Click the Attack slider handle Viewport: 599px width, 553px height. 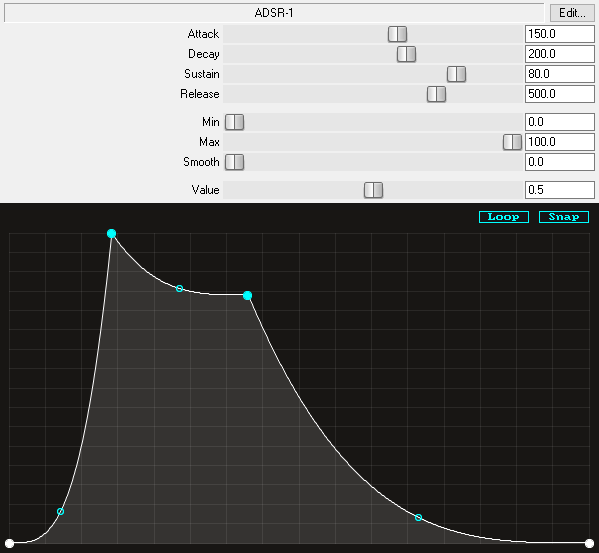click(x=397, y=34)
